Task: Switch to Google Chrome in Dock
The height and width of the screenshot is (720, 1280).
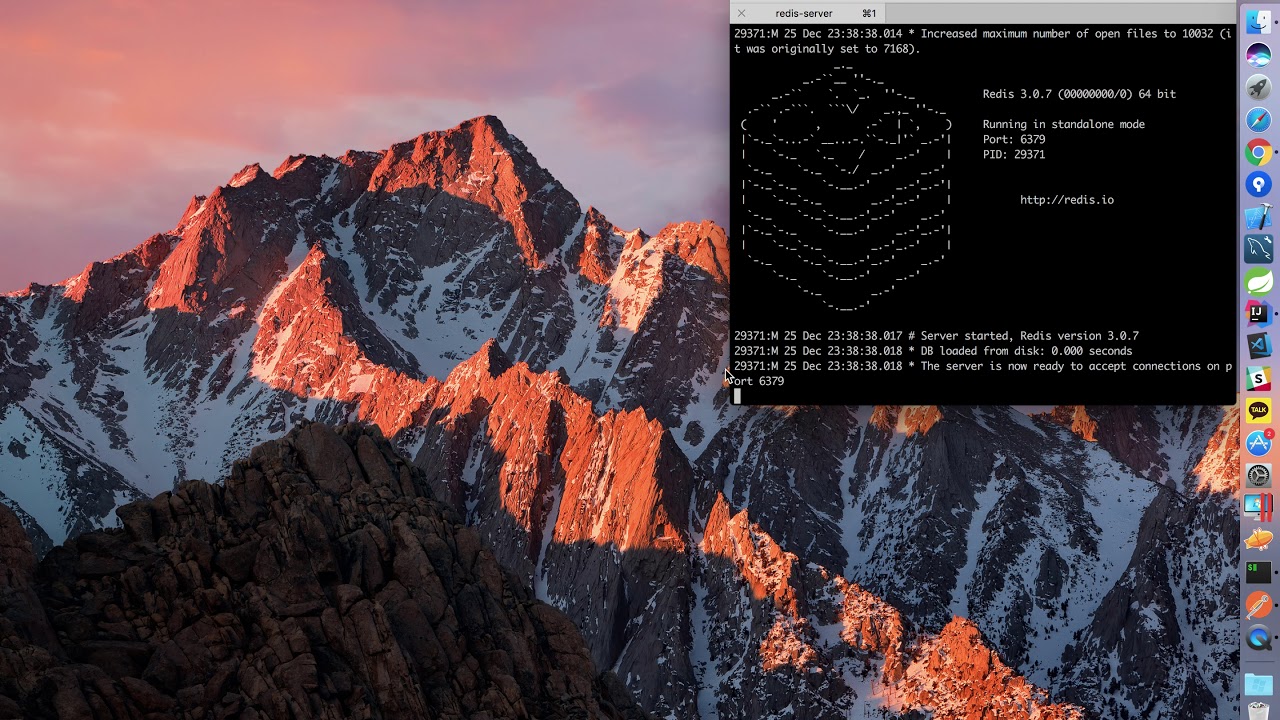Action: coord(1259,152)
